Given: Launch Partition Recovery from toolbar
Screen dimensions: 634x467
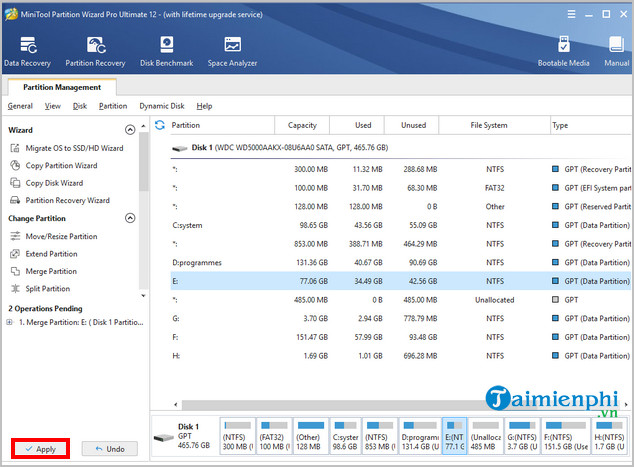Looking at the screenshot, I should click(95, 51).
